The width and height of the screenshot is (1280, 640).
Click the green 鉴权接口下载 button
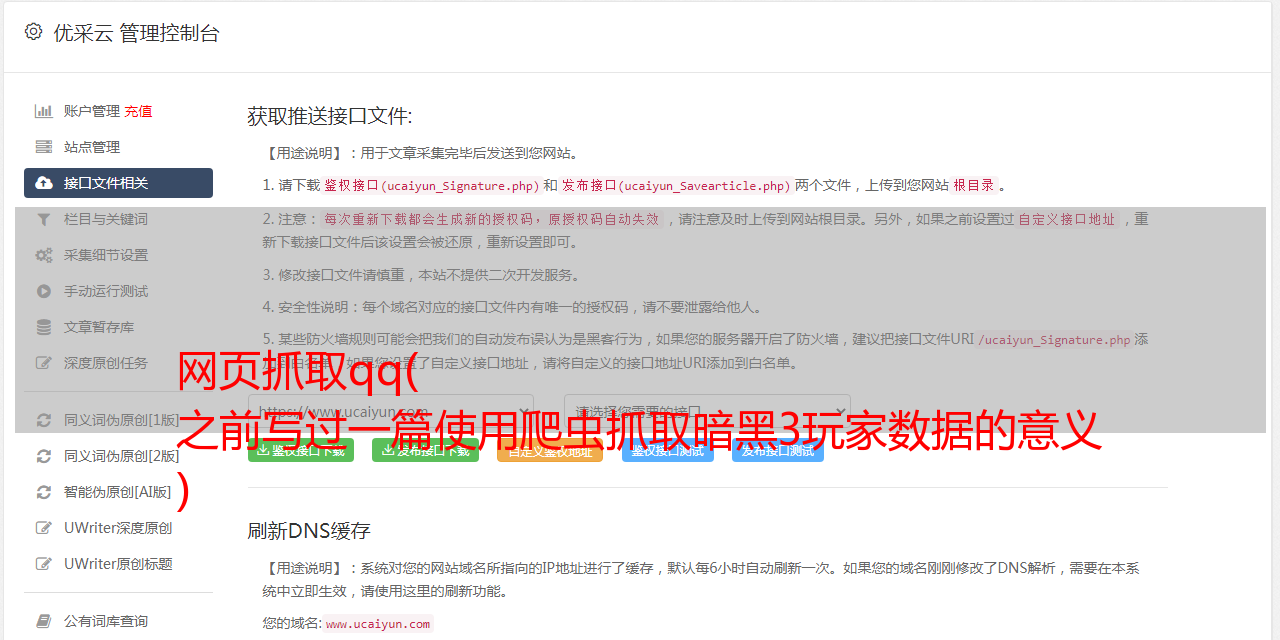(300, 451)
